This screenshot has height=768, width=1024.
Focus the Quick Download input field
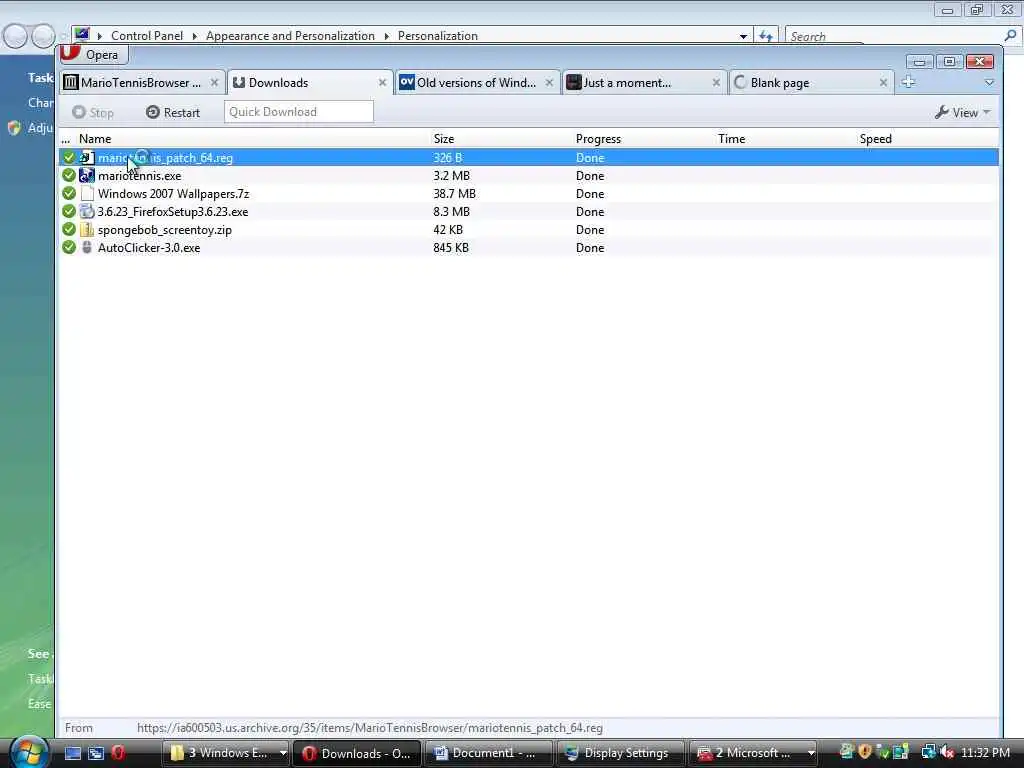(298, 112)
